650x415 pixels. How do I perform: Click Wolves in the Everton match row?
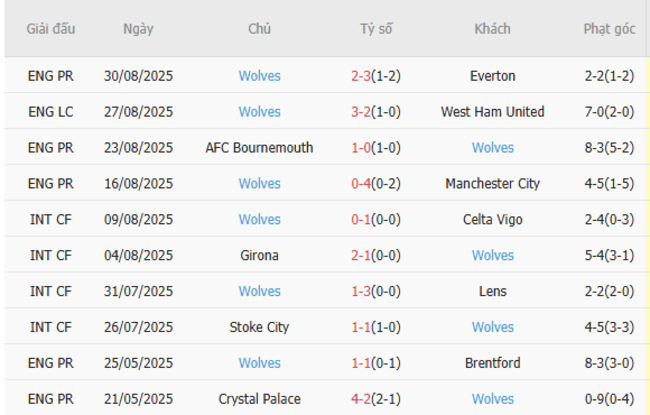coord(259,76)
